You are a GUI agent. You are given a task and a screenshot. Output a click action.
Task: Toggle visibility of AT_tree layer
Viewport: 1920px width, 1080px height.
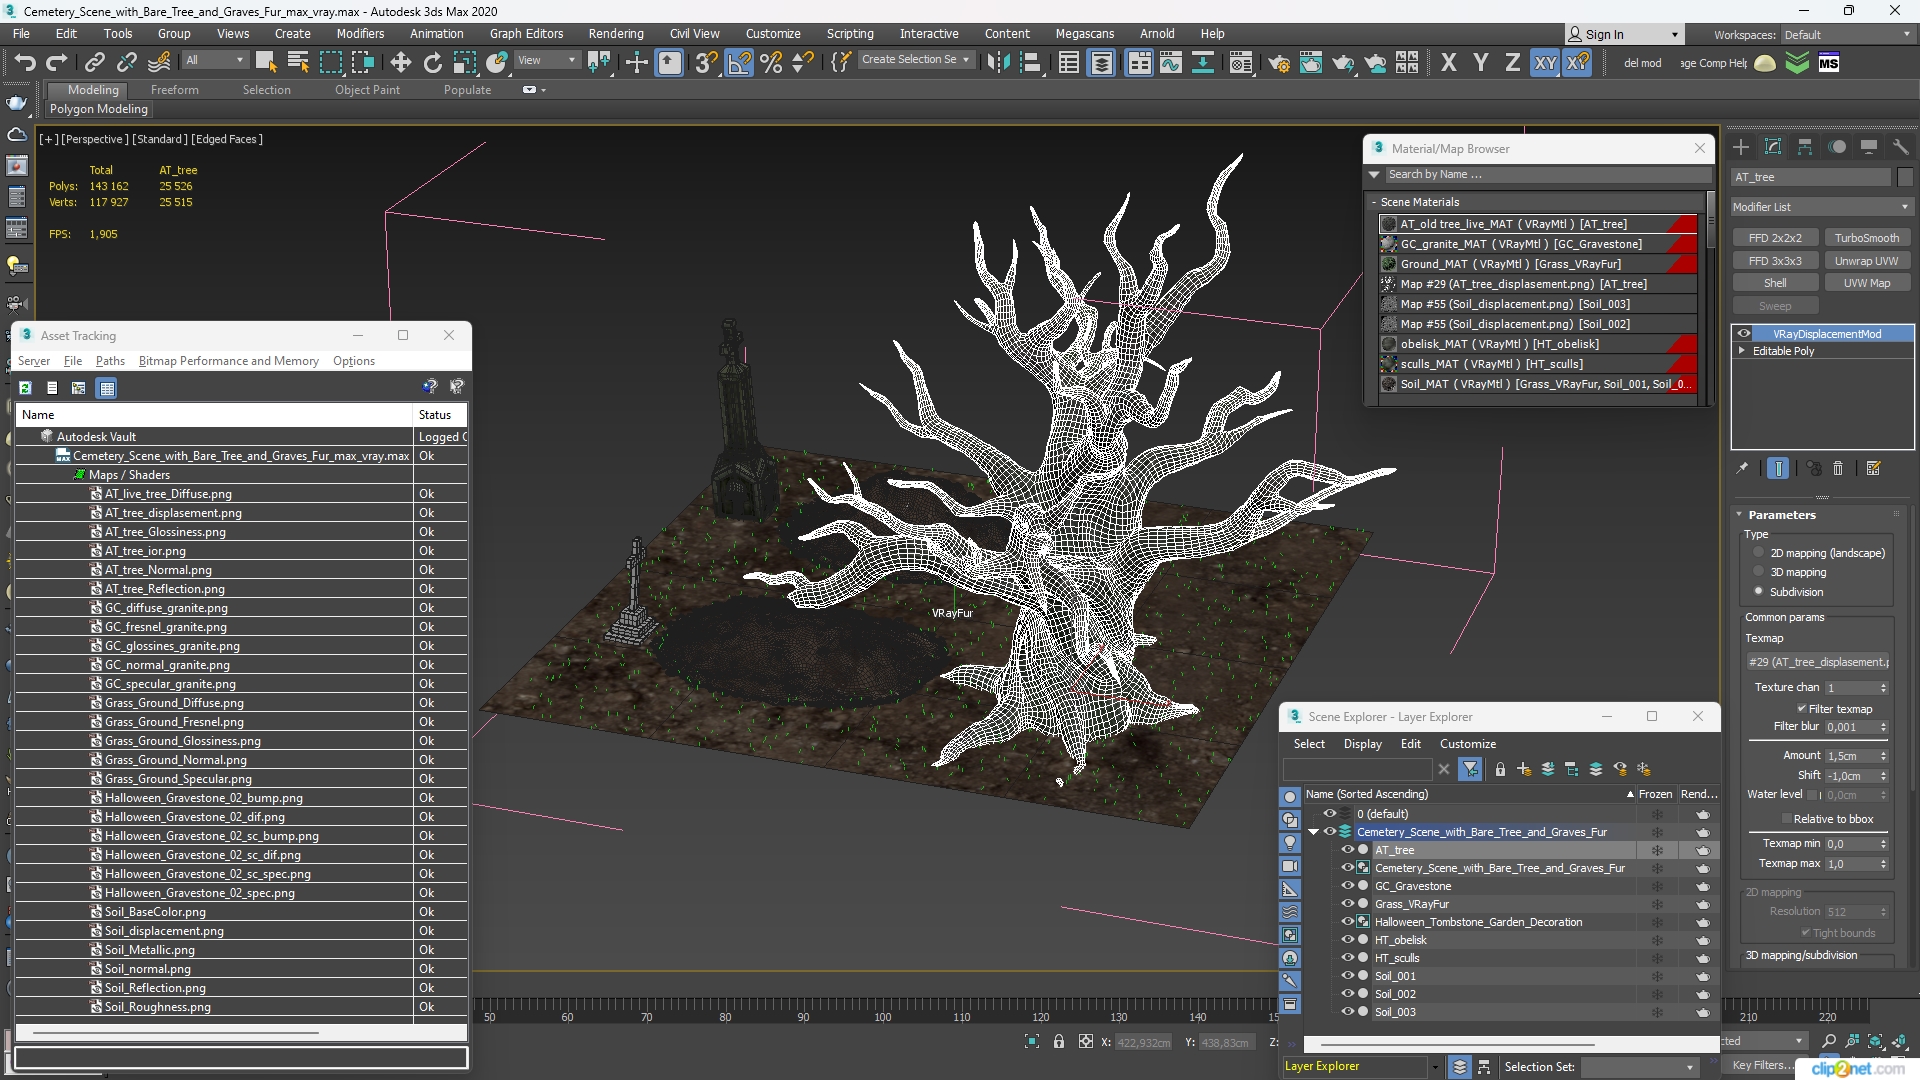(1348, 849)
